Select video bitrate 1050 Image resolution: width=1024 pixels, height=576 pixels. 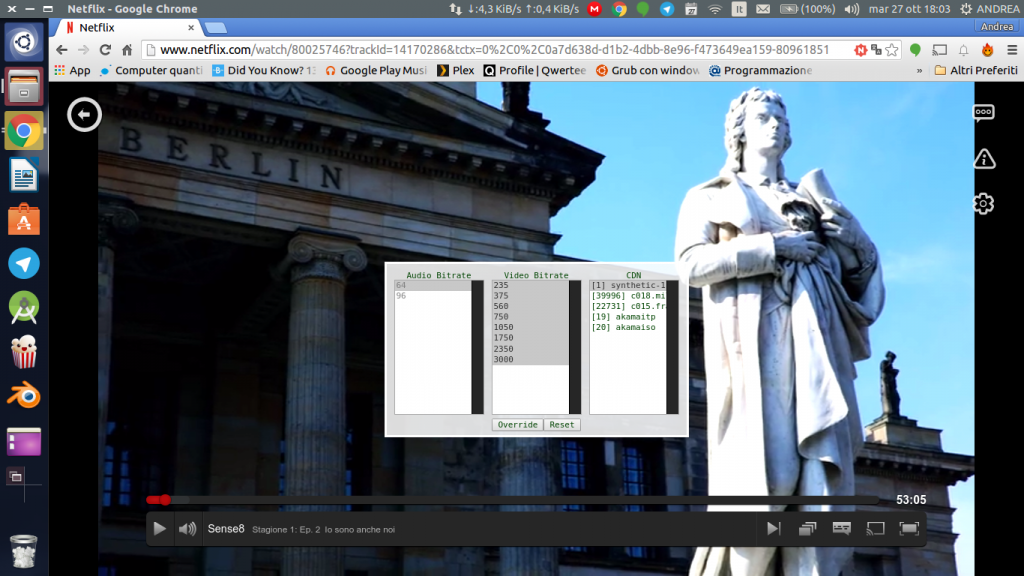coord(530,327)
